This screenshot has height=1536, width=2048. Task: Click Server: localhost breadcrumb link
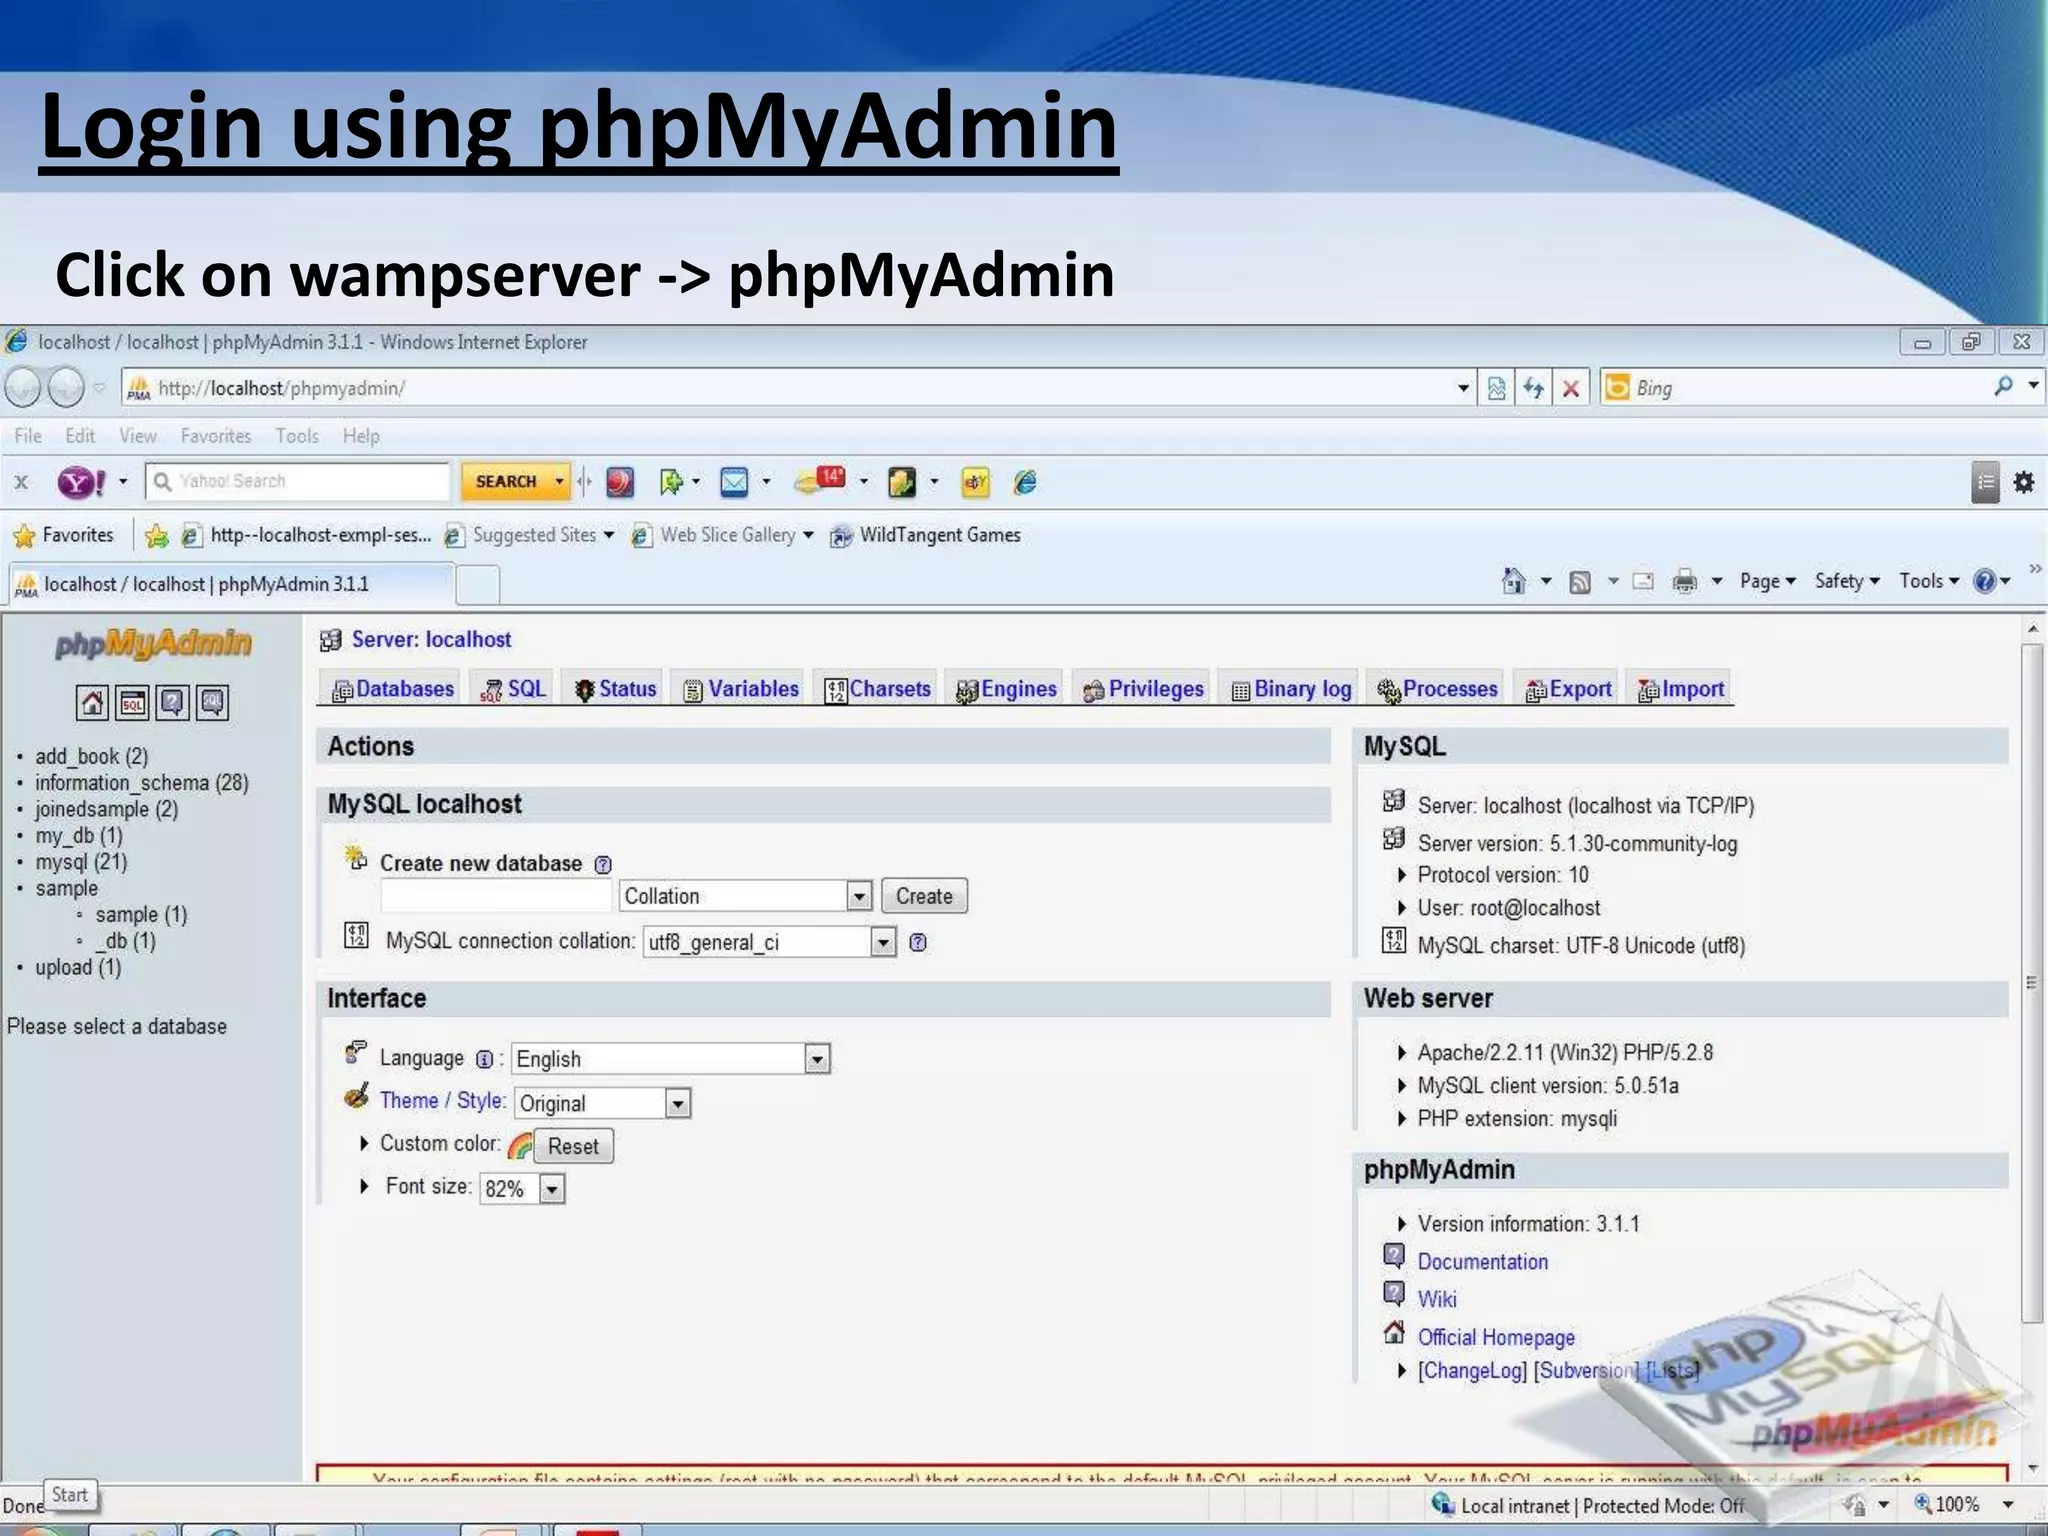431,640
